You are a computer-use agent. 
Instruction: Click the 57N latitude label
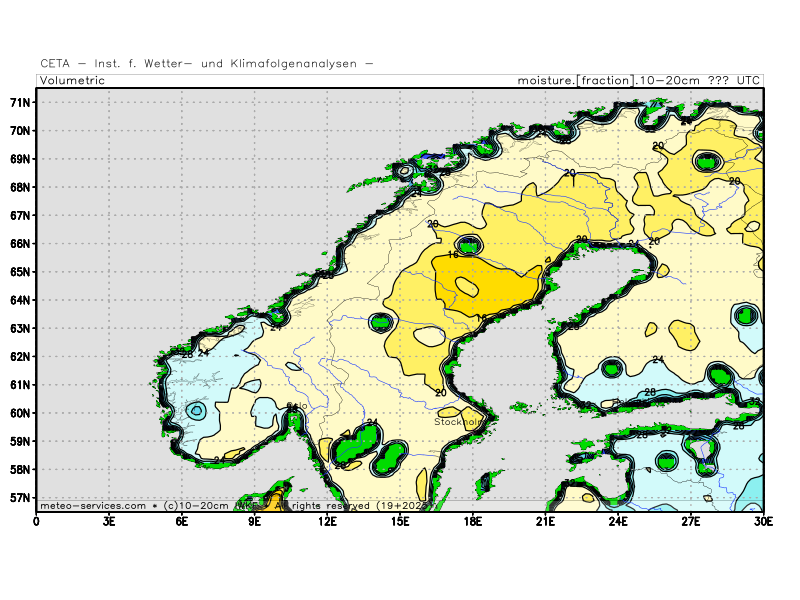click(20, 497)
